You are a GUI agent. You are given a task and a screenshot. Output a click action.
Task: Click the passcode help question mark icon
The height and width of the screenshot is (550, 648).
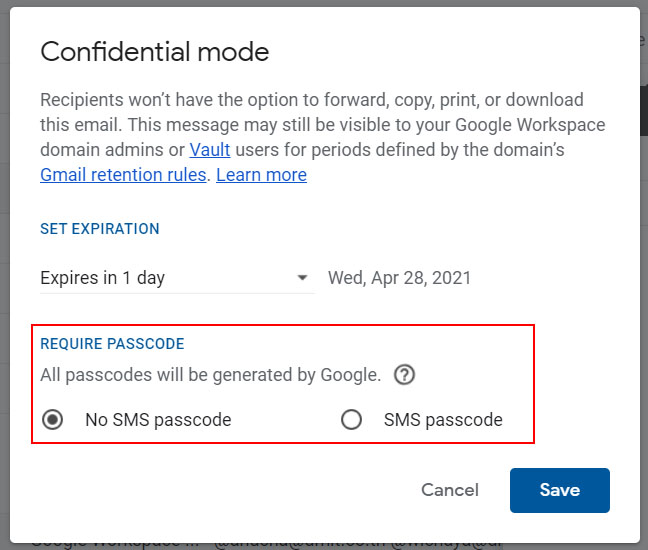(404, 375)
